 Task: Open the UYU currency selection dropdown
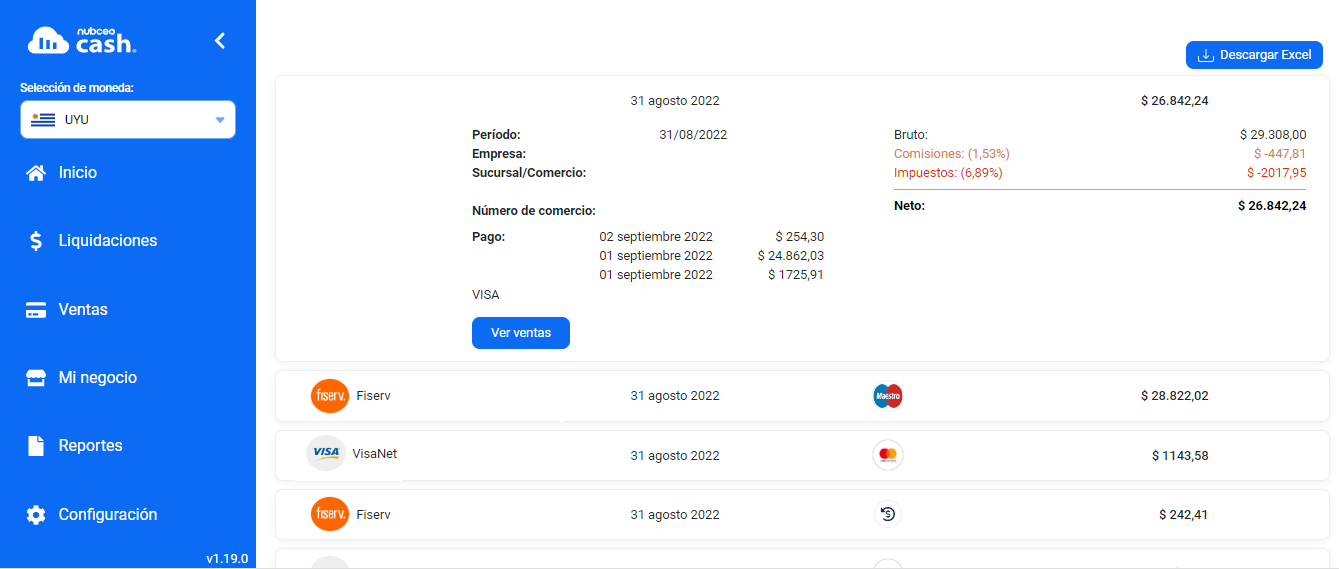(128, 120)
